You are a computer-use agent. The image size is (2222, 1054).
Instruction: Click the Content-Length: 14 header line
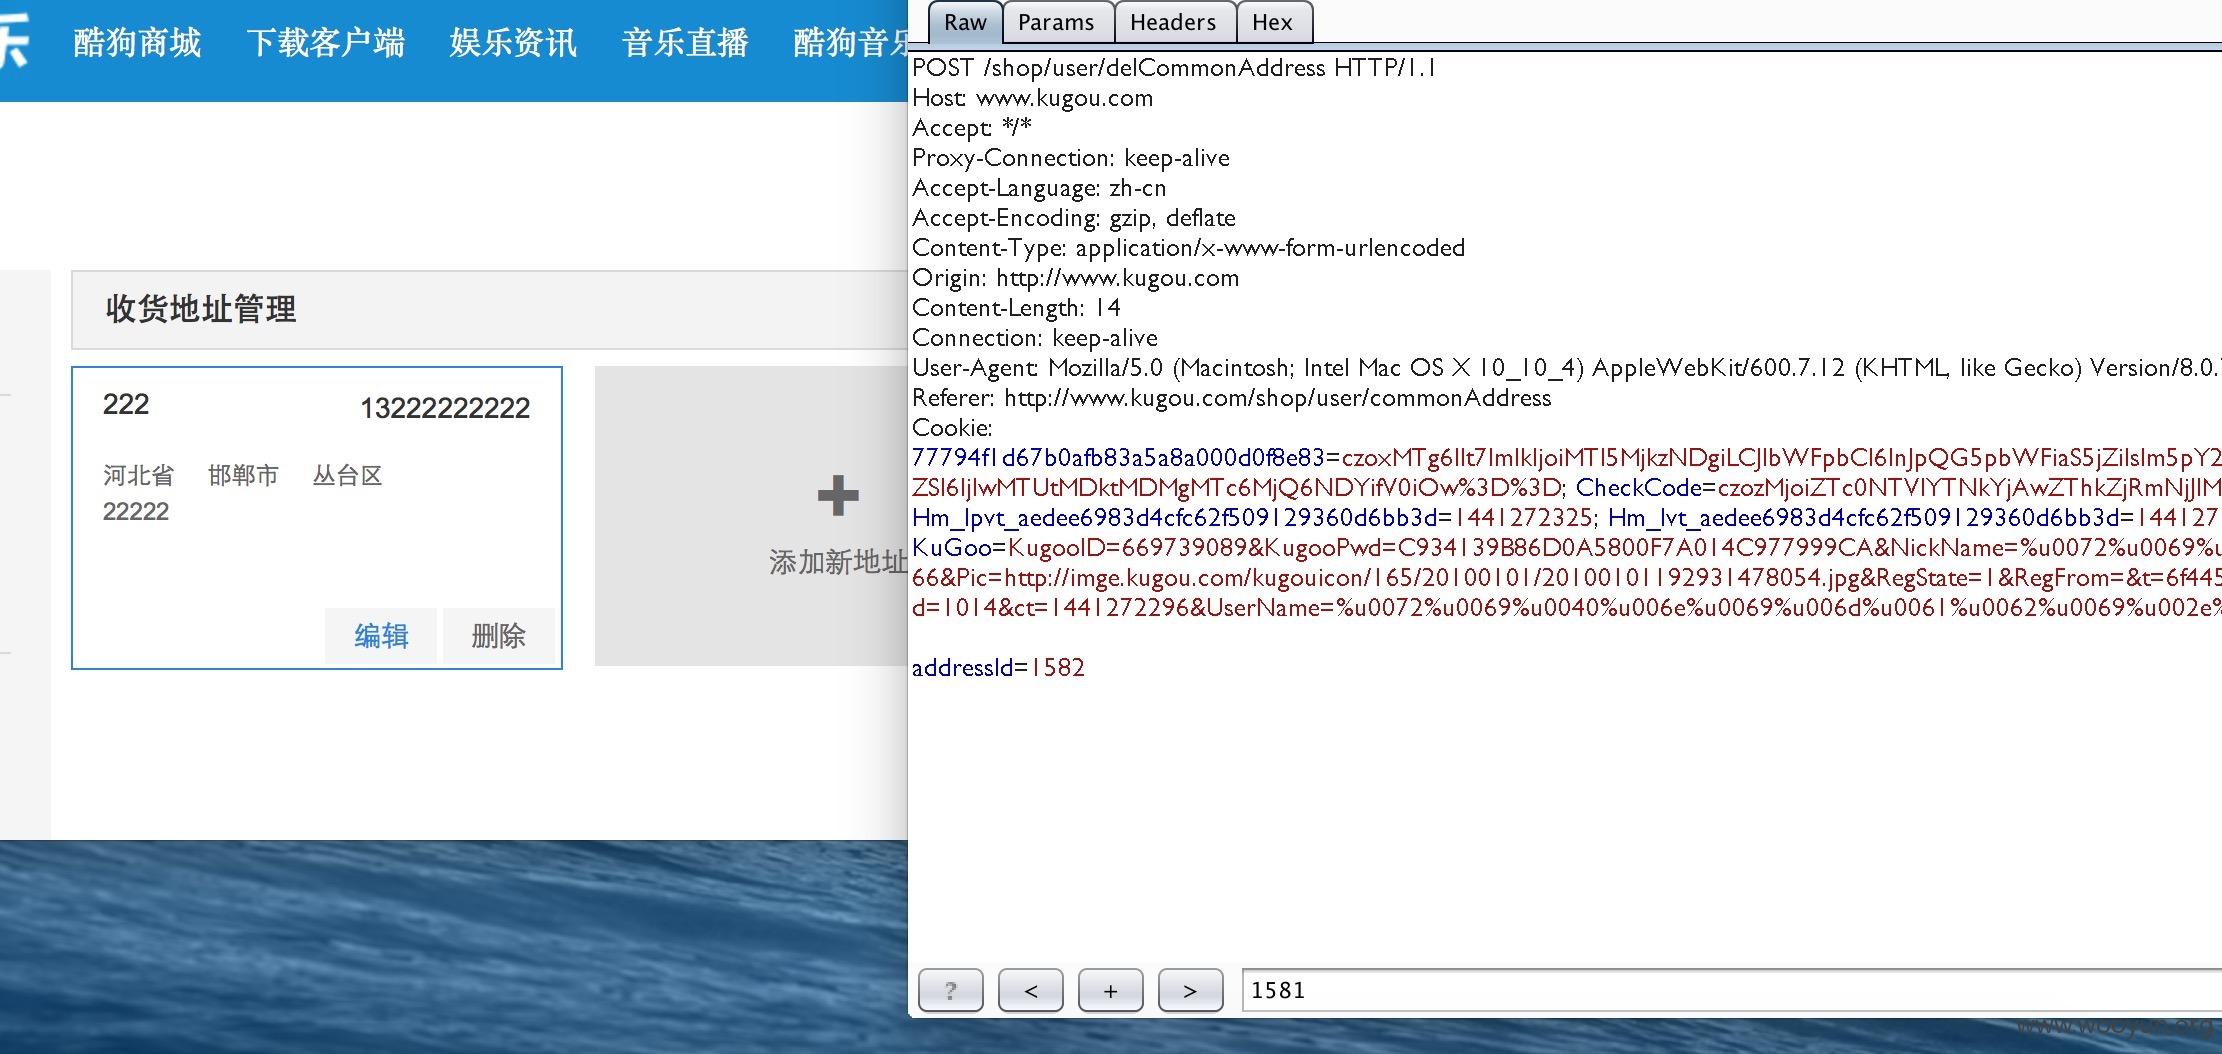coord(1016,308)
